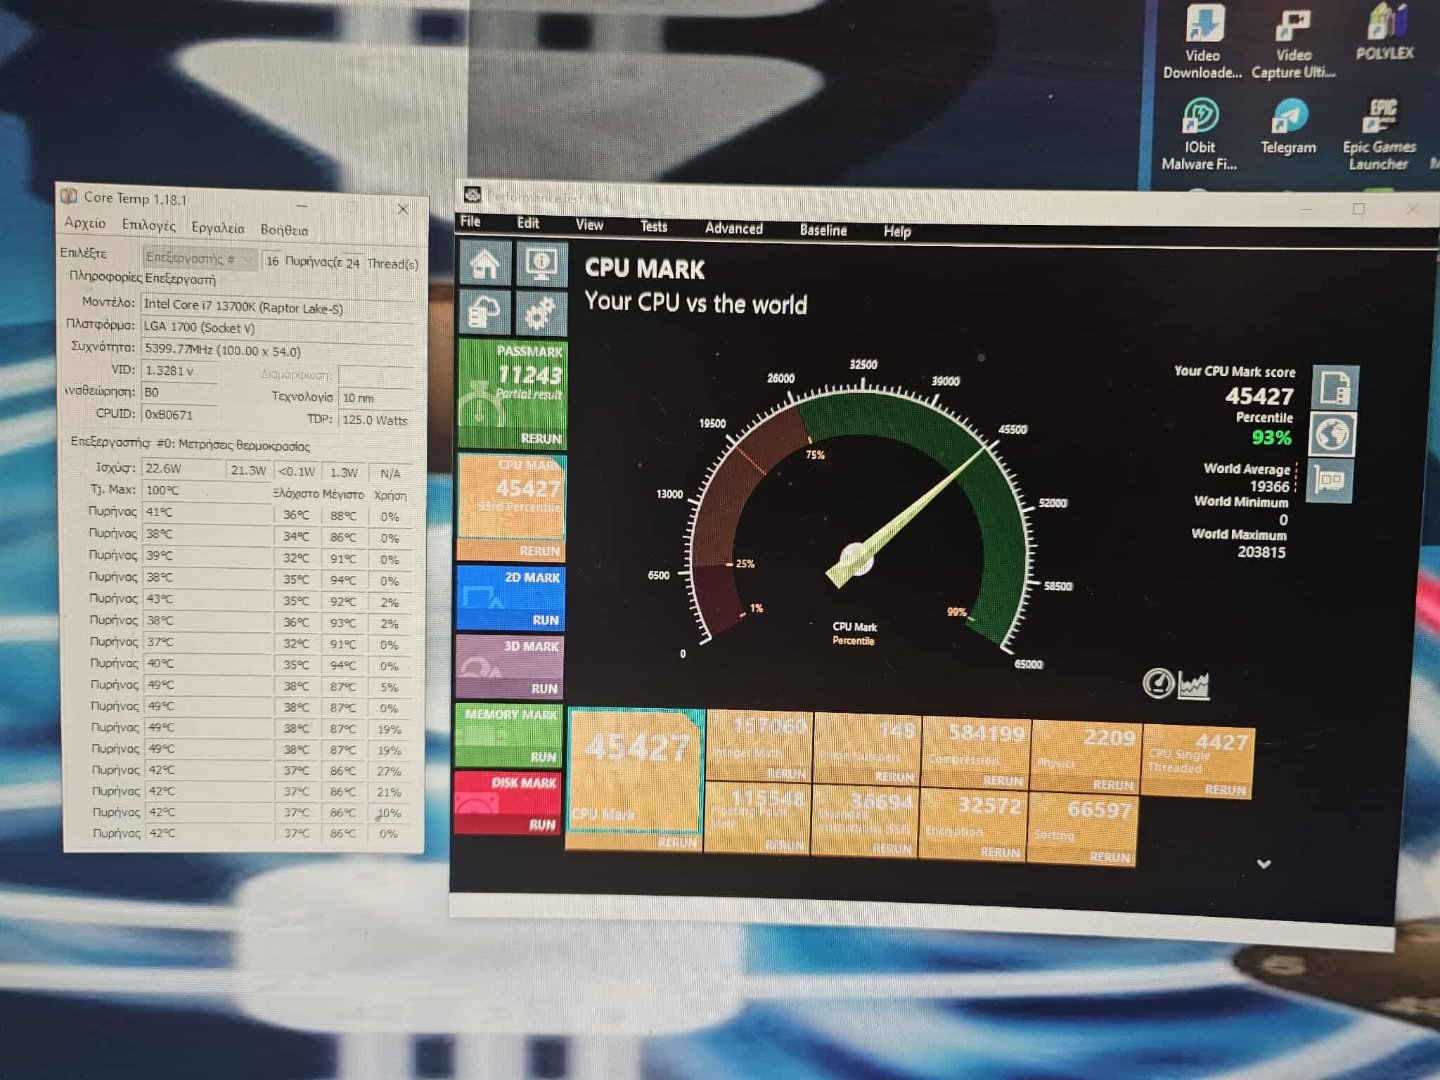
Task: Rerun the Prime Numbers test
Action: (x=894, y=777)
